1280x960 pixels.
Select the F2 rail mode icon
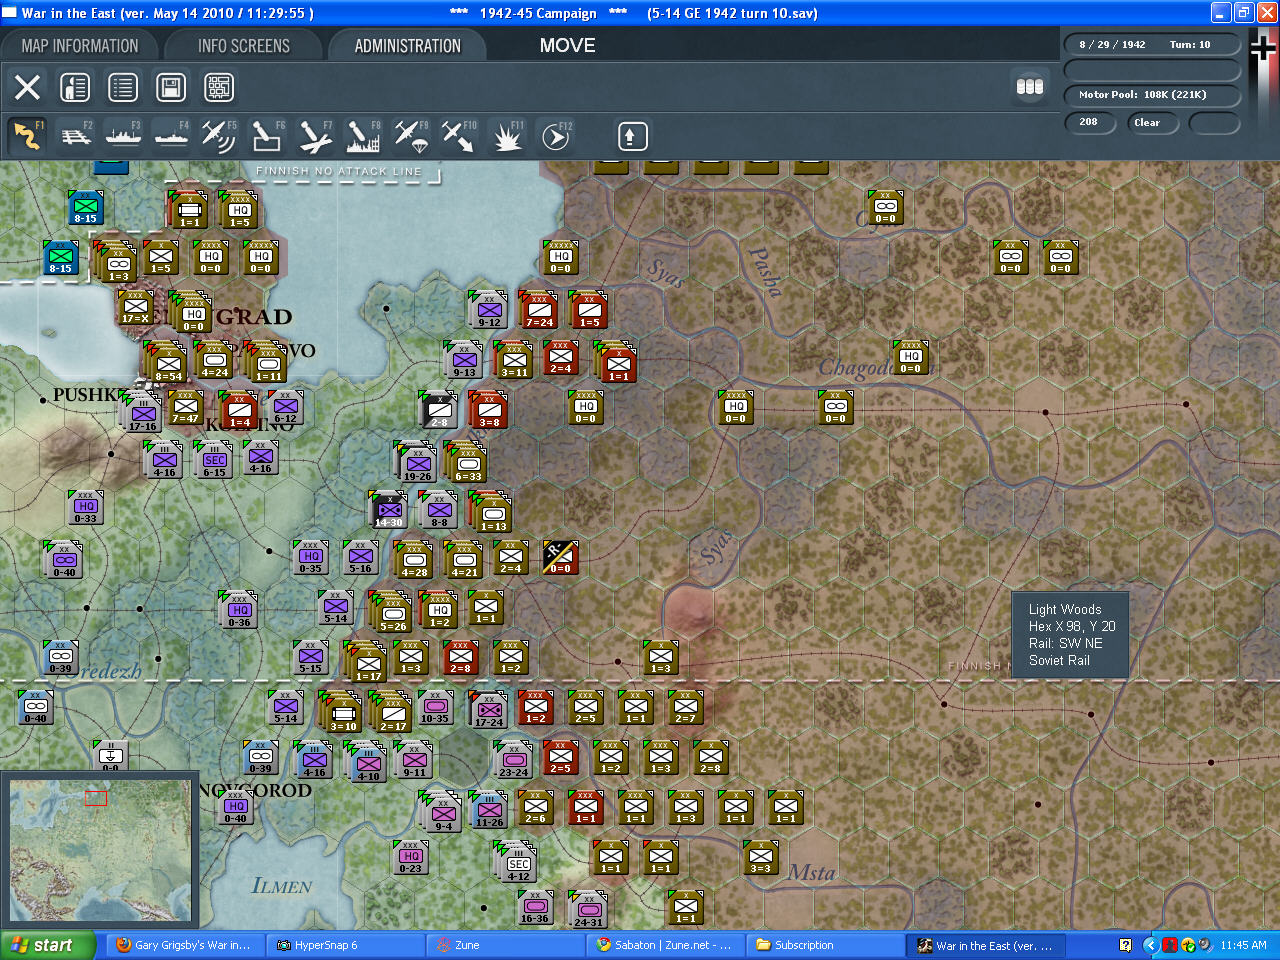[x=75, y=136]
